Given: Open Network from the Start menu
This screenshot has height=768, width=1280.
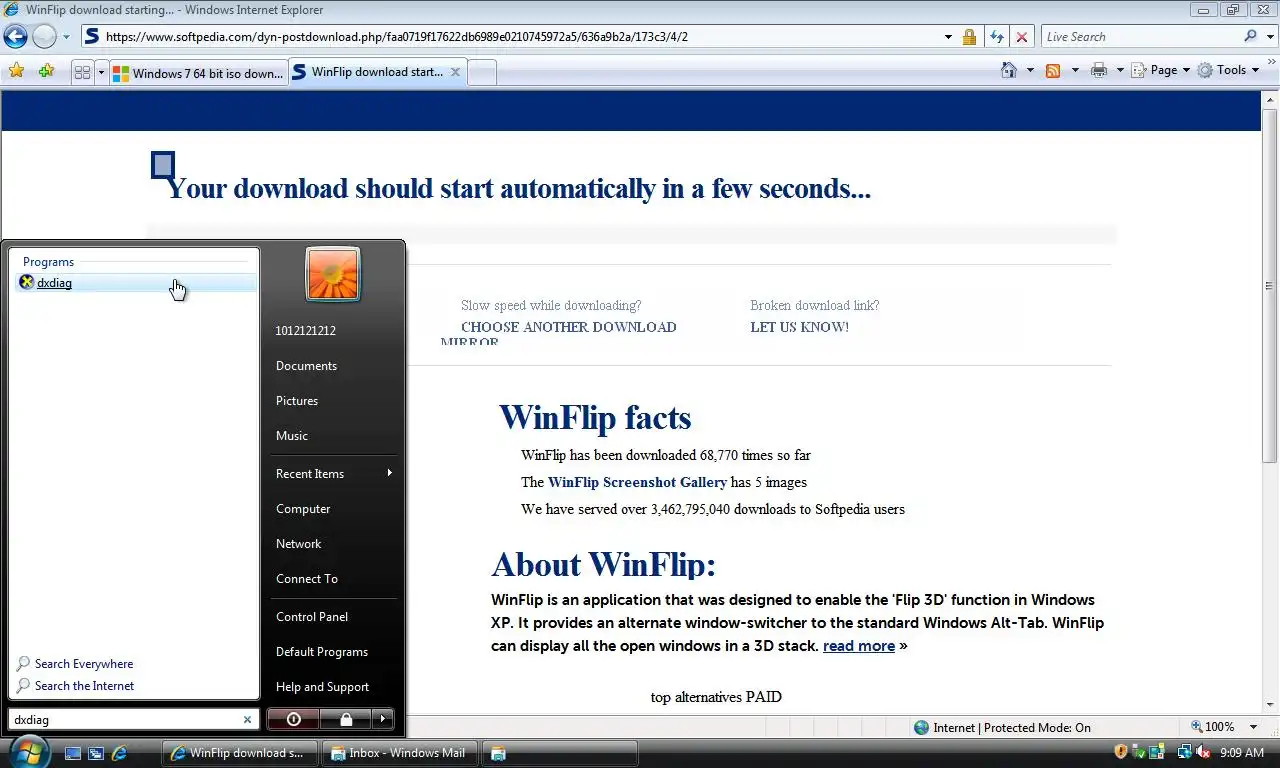Looking at the screenshot, I should point(299,543).
